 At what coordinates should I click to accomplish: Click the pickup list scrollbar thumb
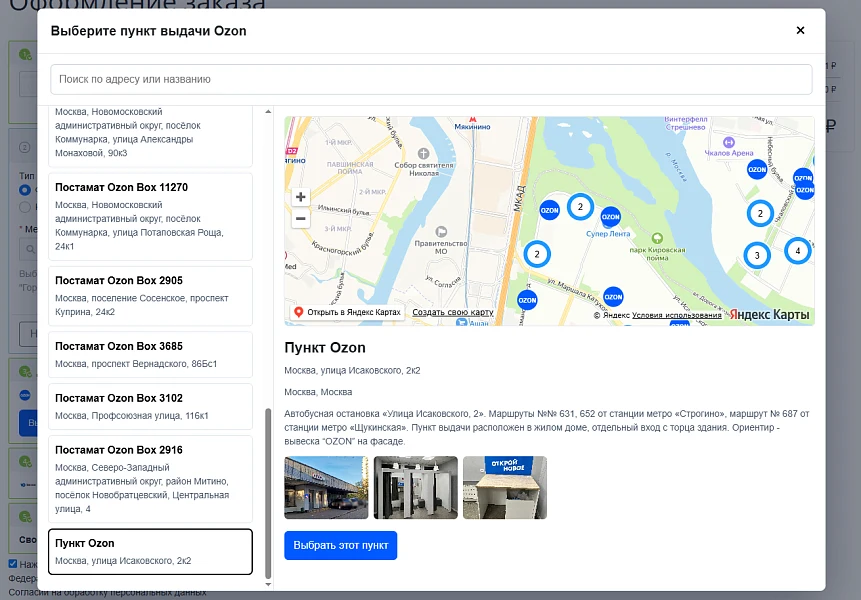[268, 493]
